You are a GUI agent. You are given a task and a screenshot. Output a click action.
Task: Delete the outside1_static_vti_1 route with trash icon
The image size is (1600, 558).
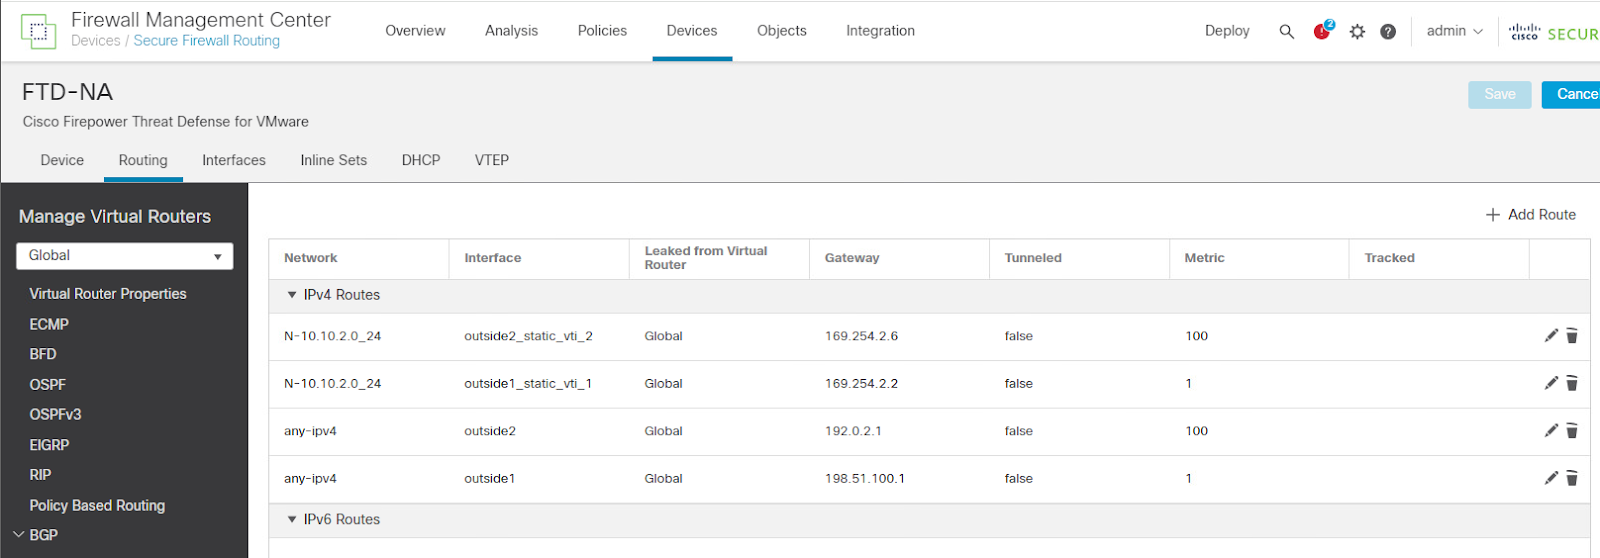[x=1572, y=383]
